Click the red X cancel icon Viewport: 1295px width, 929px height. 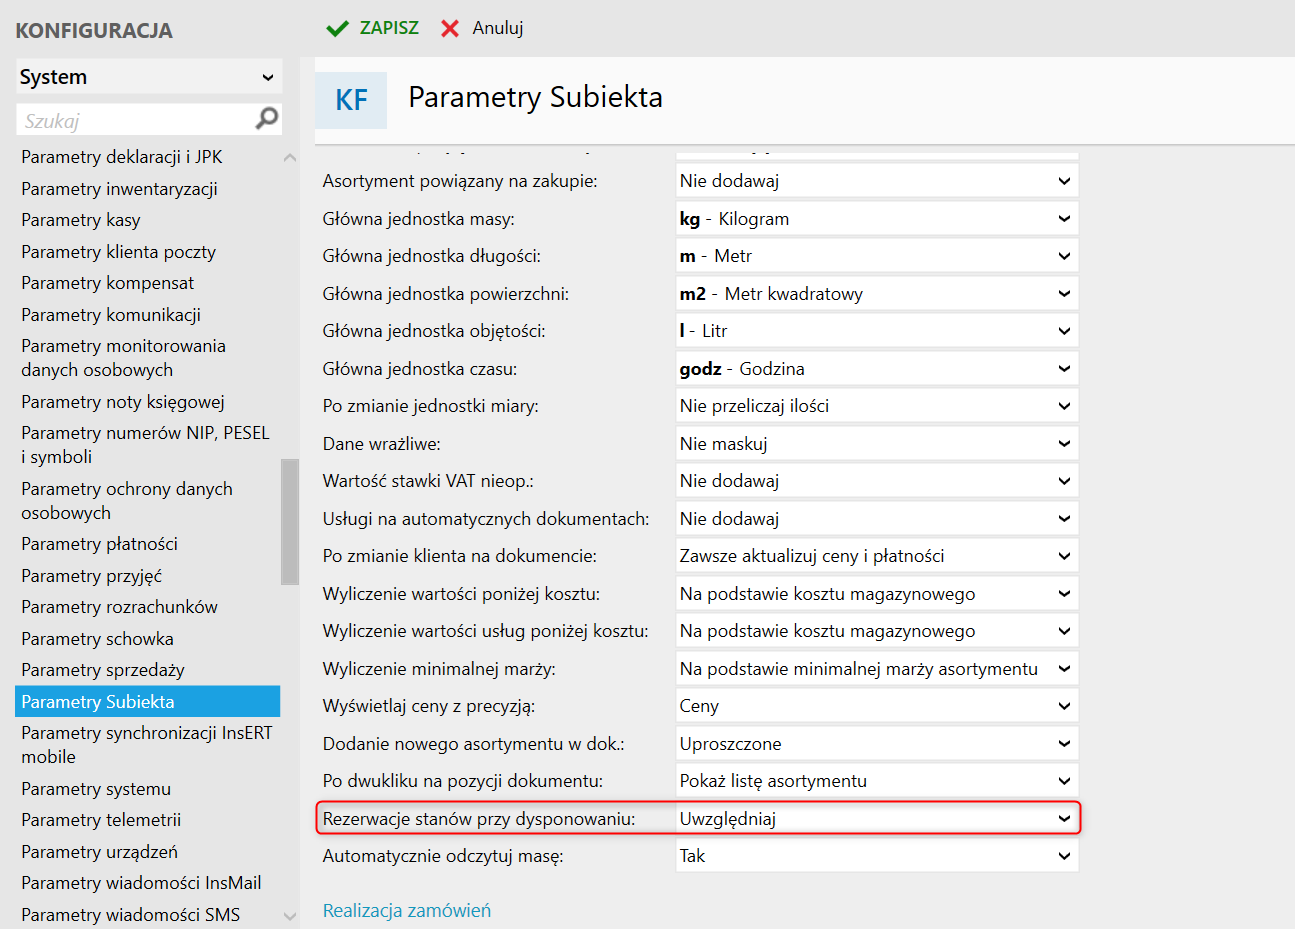pos(450,29)
